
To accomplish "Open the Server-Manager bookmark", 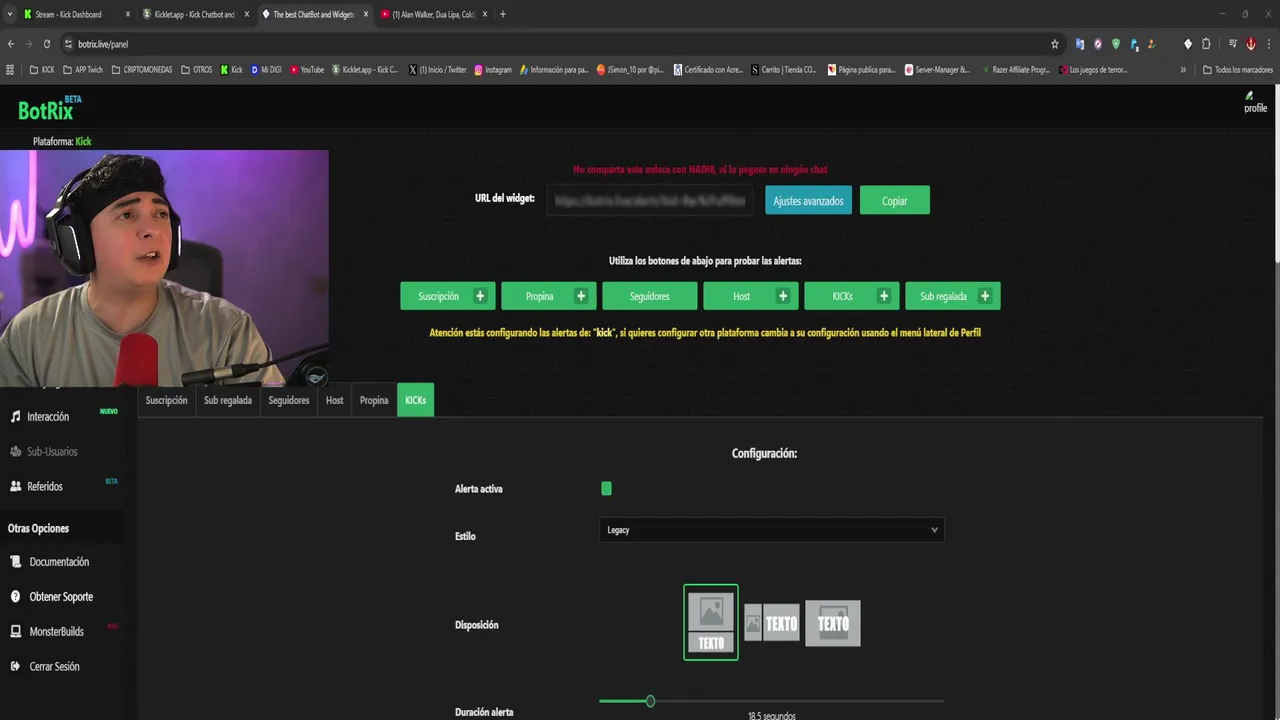I will pos(937,70).
